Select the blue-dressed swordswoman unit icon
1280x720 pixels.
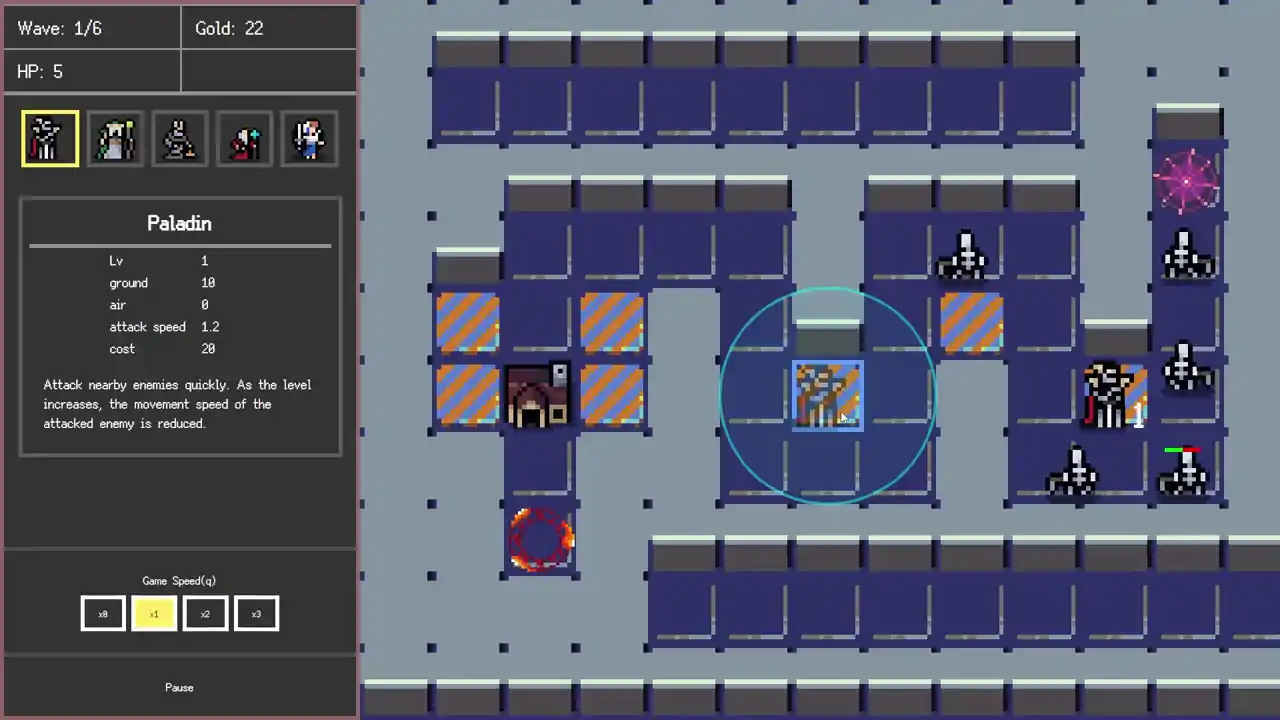click(310, 138)
